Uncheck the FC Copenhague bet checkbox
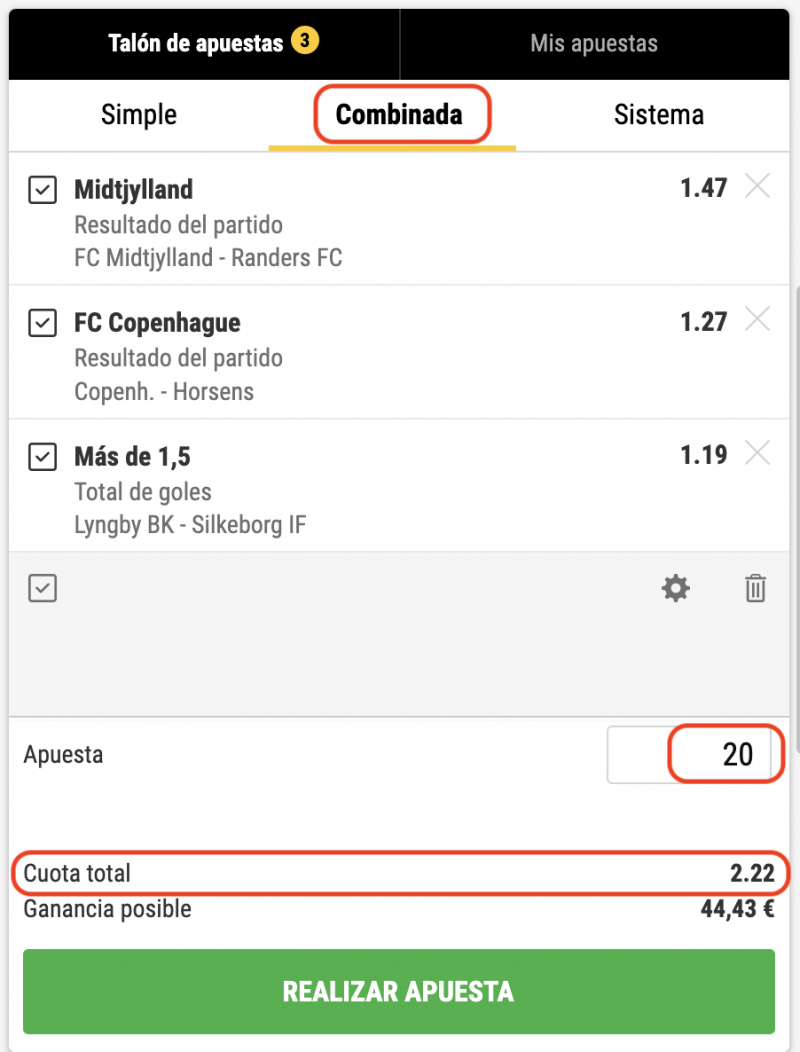This screenshot has width=800, height=1052. point(42,323)
